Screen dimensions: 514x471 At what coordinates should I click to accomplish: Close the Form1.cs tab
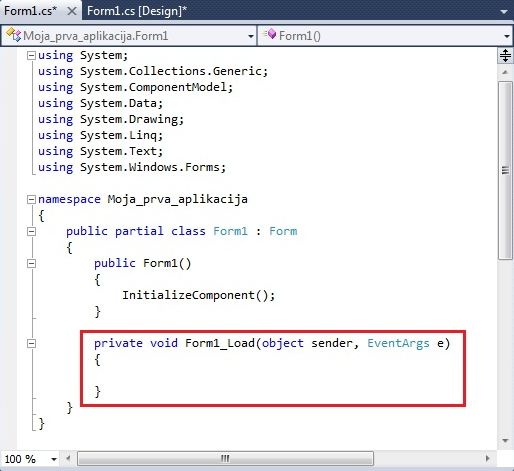(72, 11)
